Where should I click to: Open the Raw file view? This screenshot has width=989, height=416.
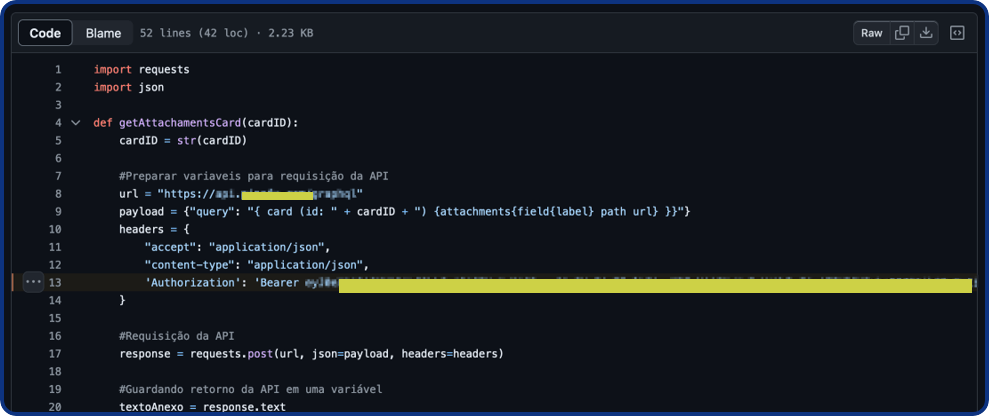pos(872,33)
